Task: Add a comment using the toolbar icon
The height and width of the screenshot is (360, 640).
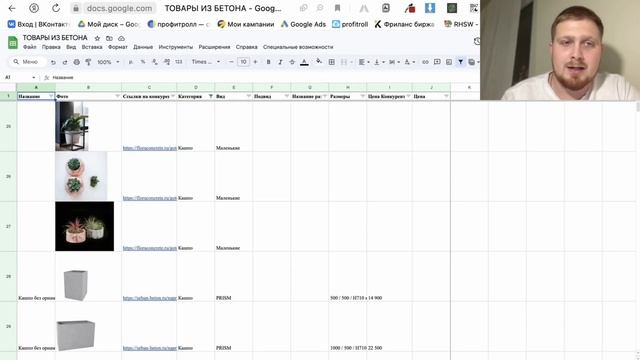Action: click(437, 62)
